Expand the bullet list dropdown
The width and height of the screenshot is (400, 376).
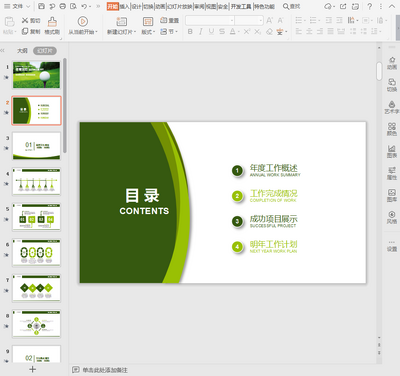(x=305, y=21)
